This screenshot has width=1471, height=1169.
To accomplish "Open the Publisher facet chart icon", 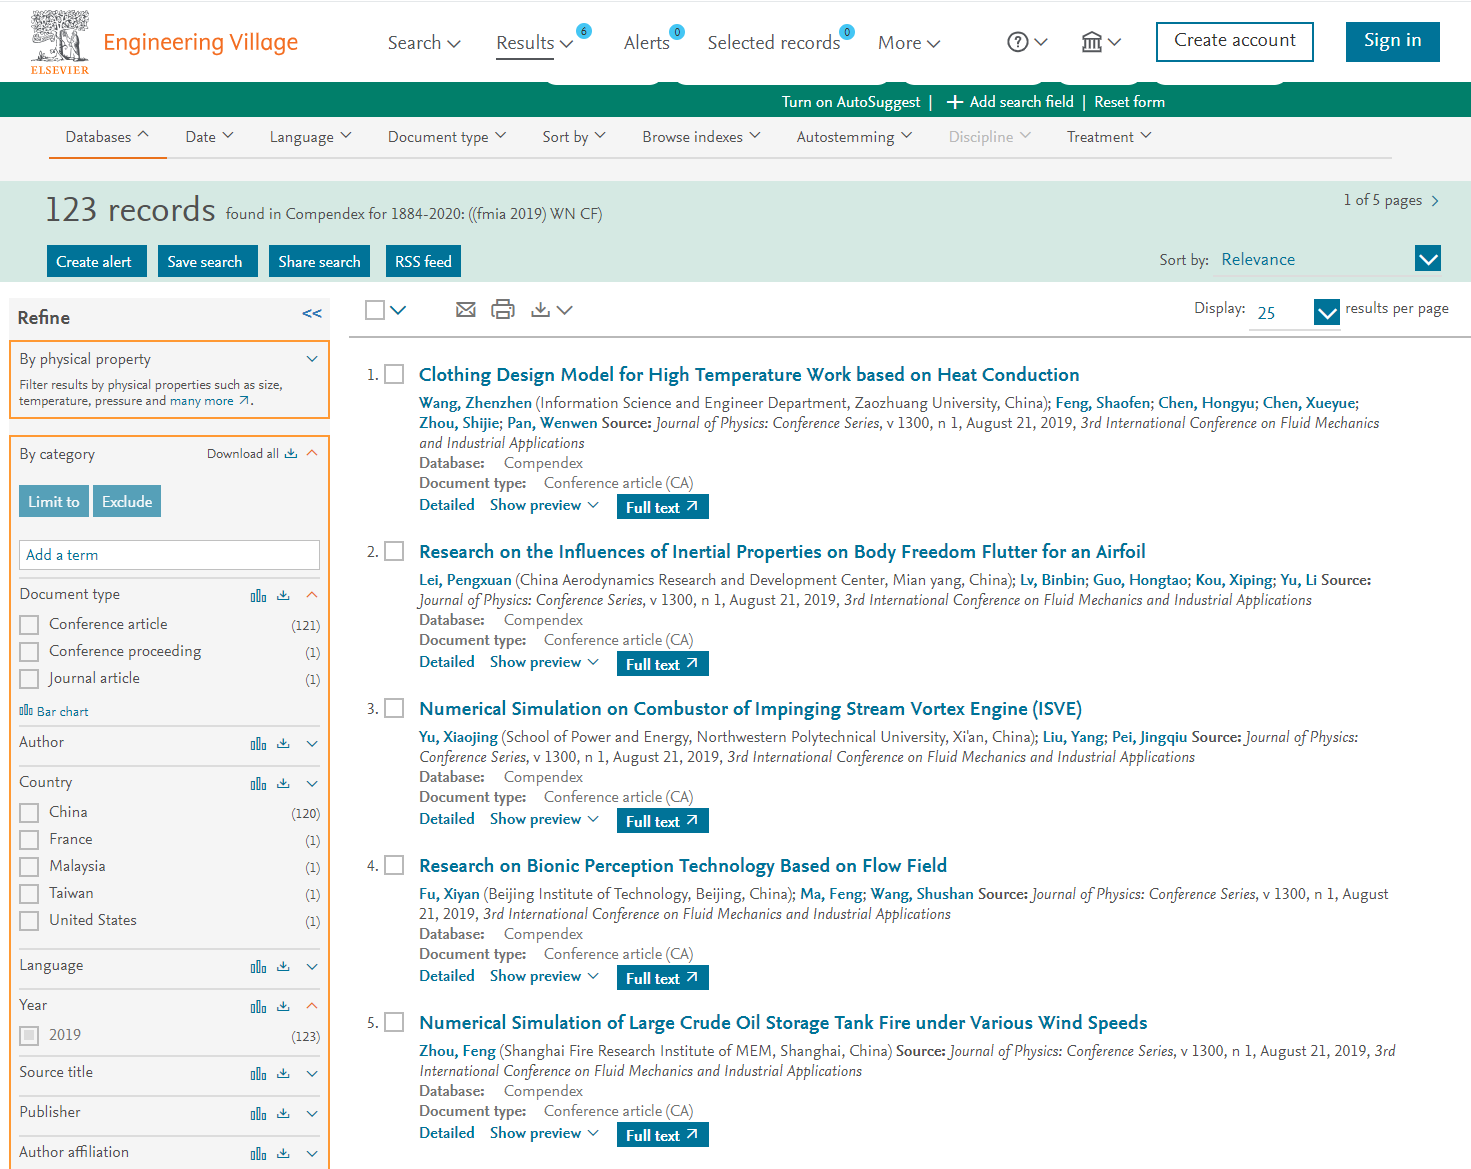I will (x=259, y=1114).
